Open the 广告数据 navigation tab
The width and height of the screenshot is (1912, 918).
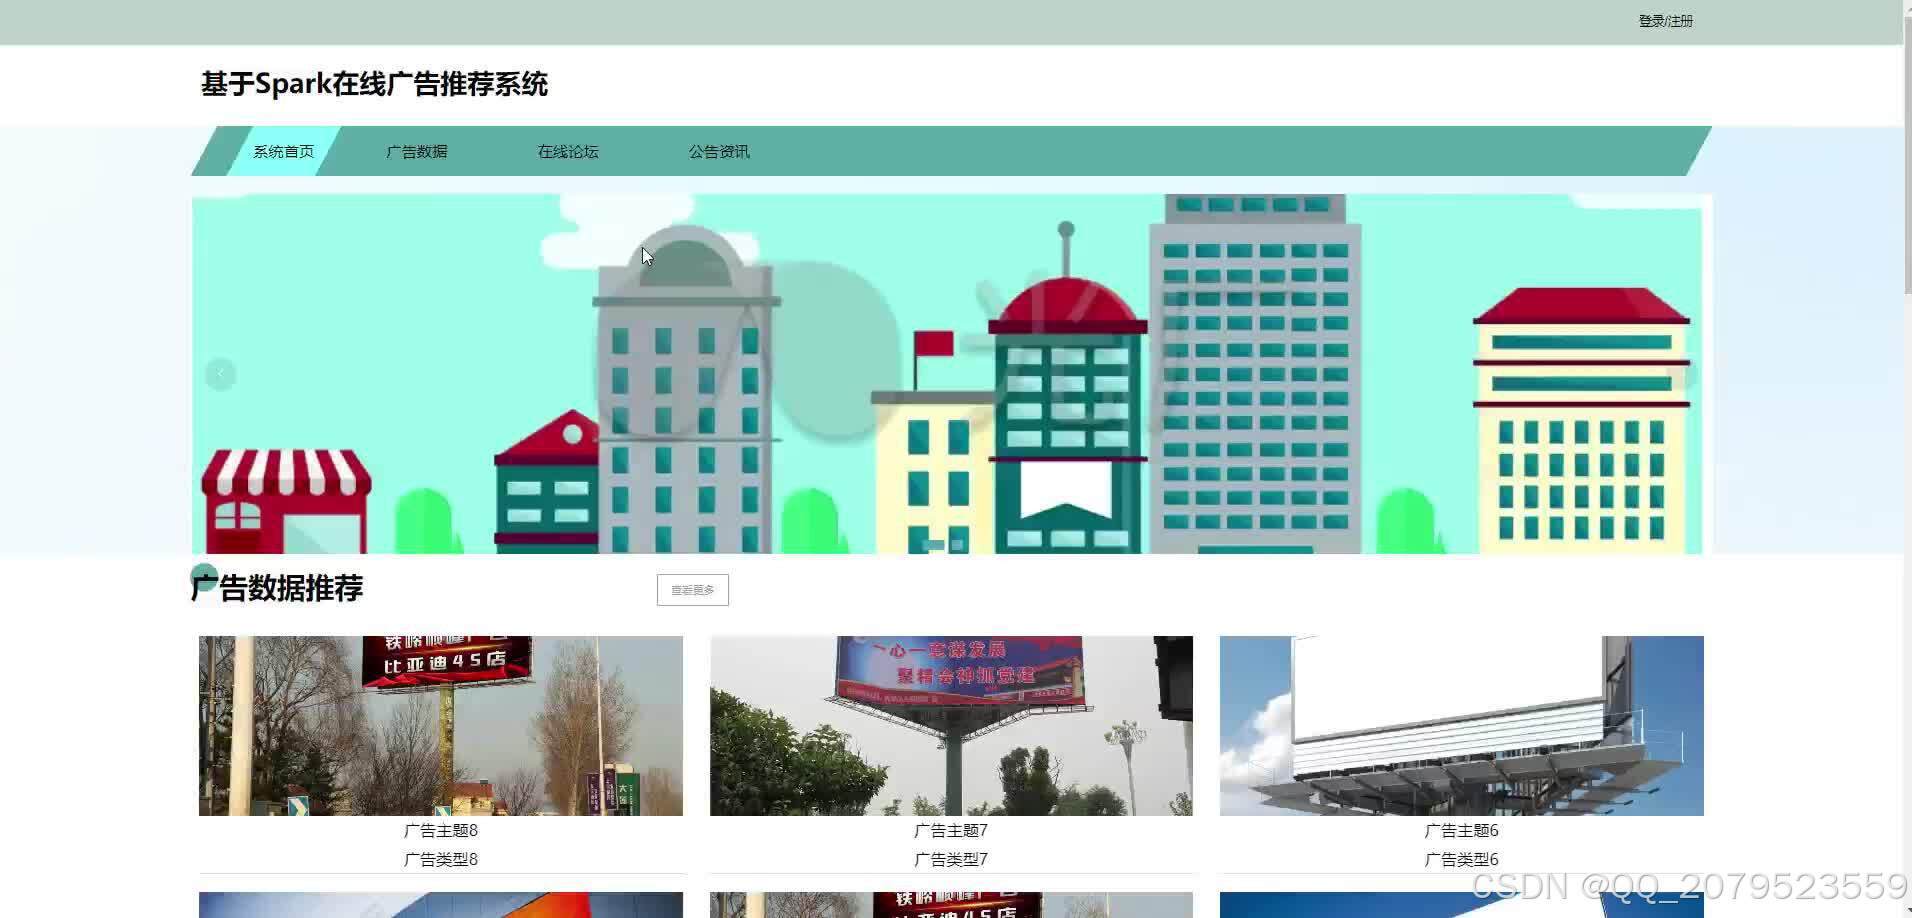[x=417, y=151]
